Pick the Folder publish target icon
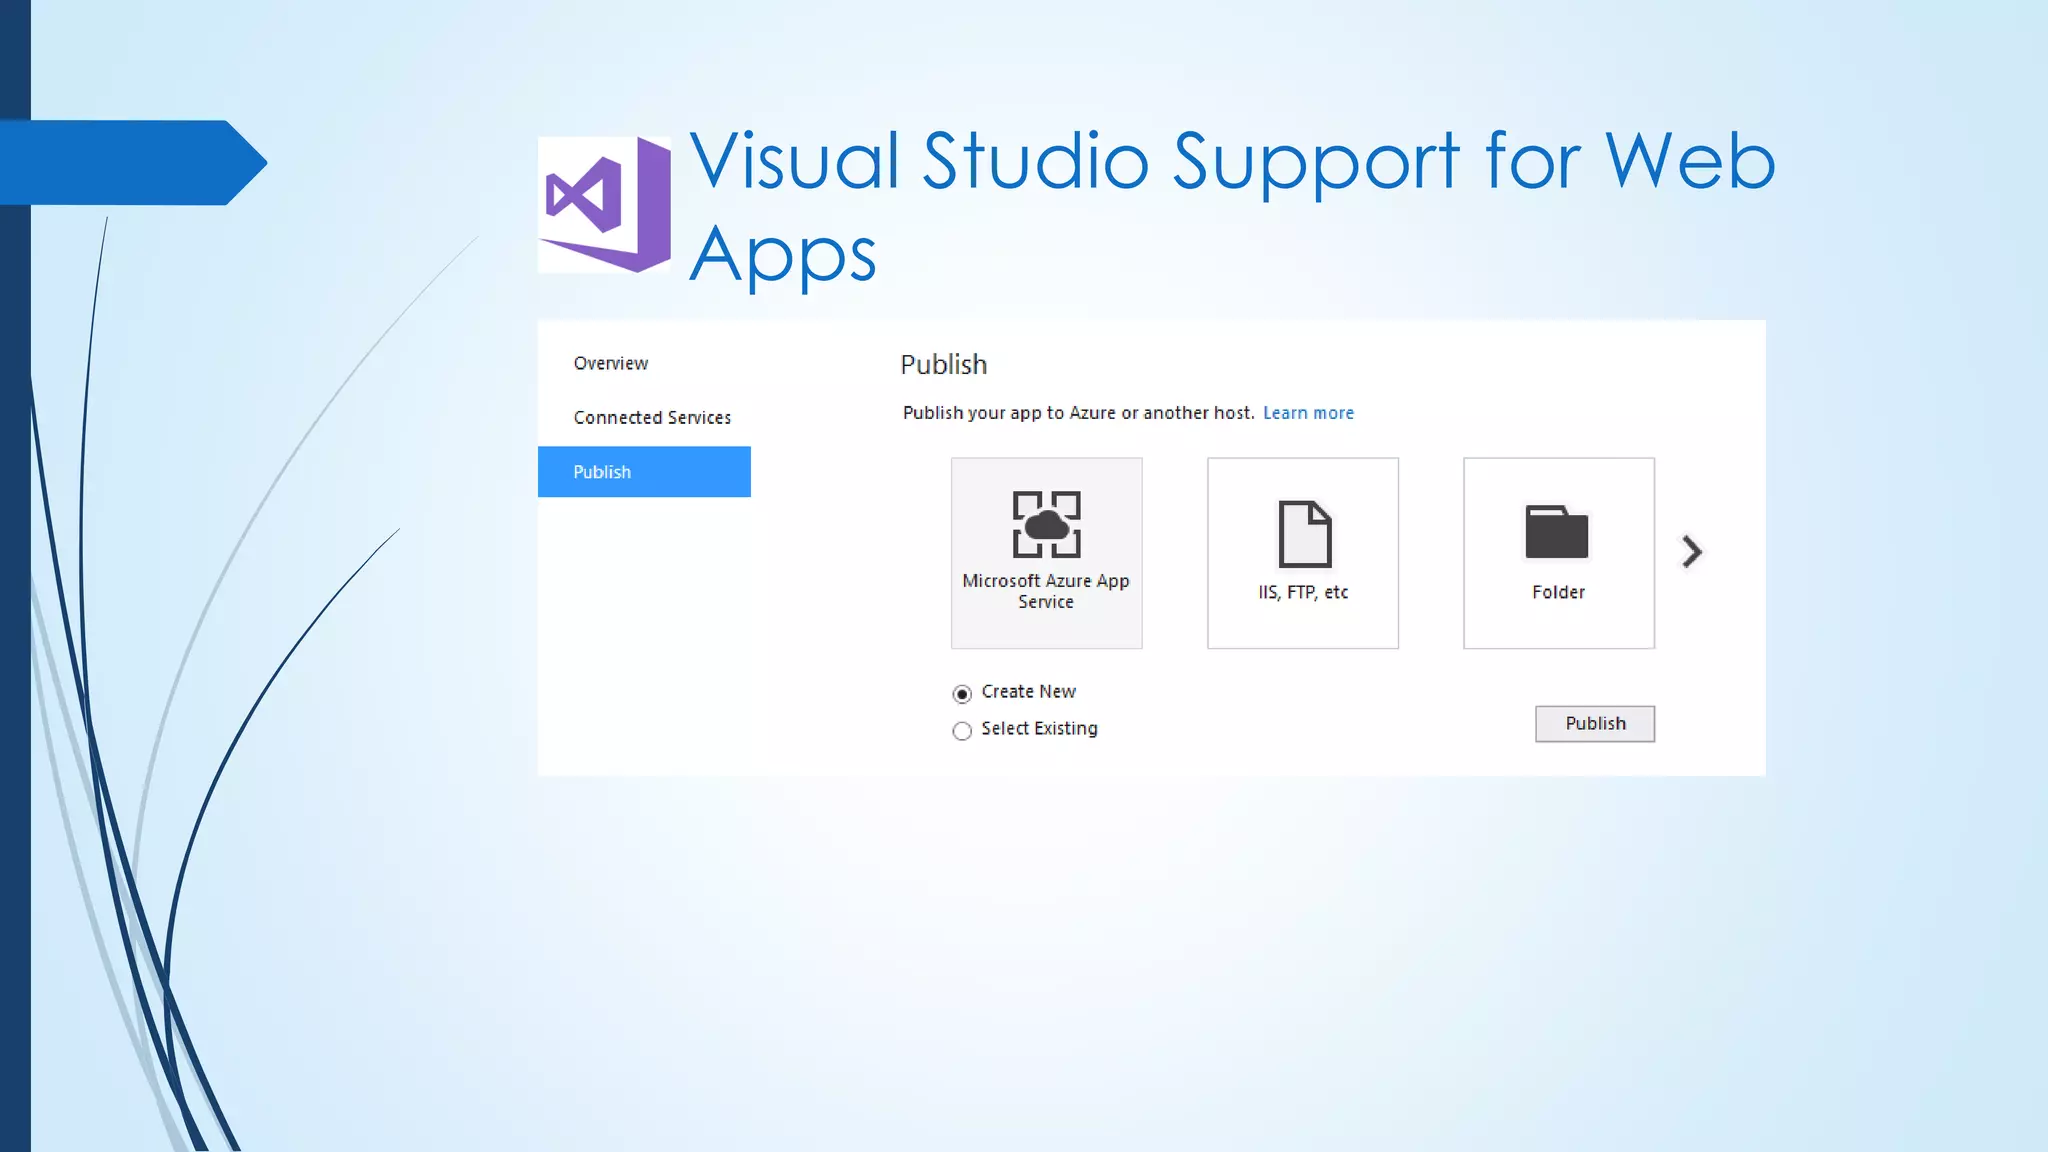Viewport: 2048px width, 1152px height. [x=1557, y=532]
